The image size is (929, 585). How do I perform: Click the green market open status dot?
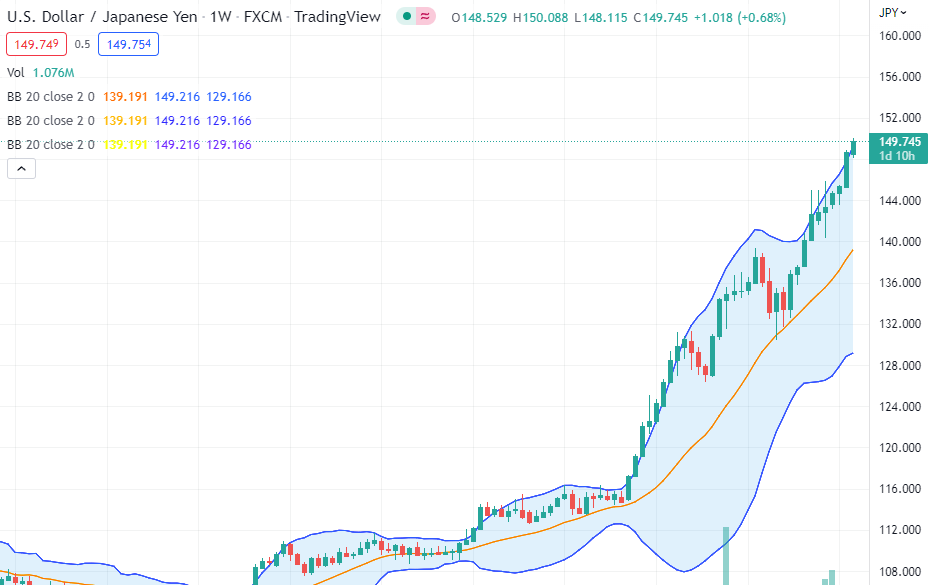[x=406, y=17]
